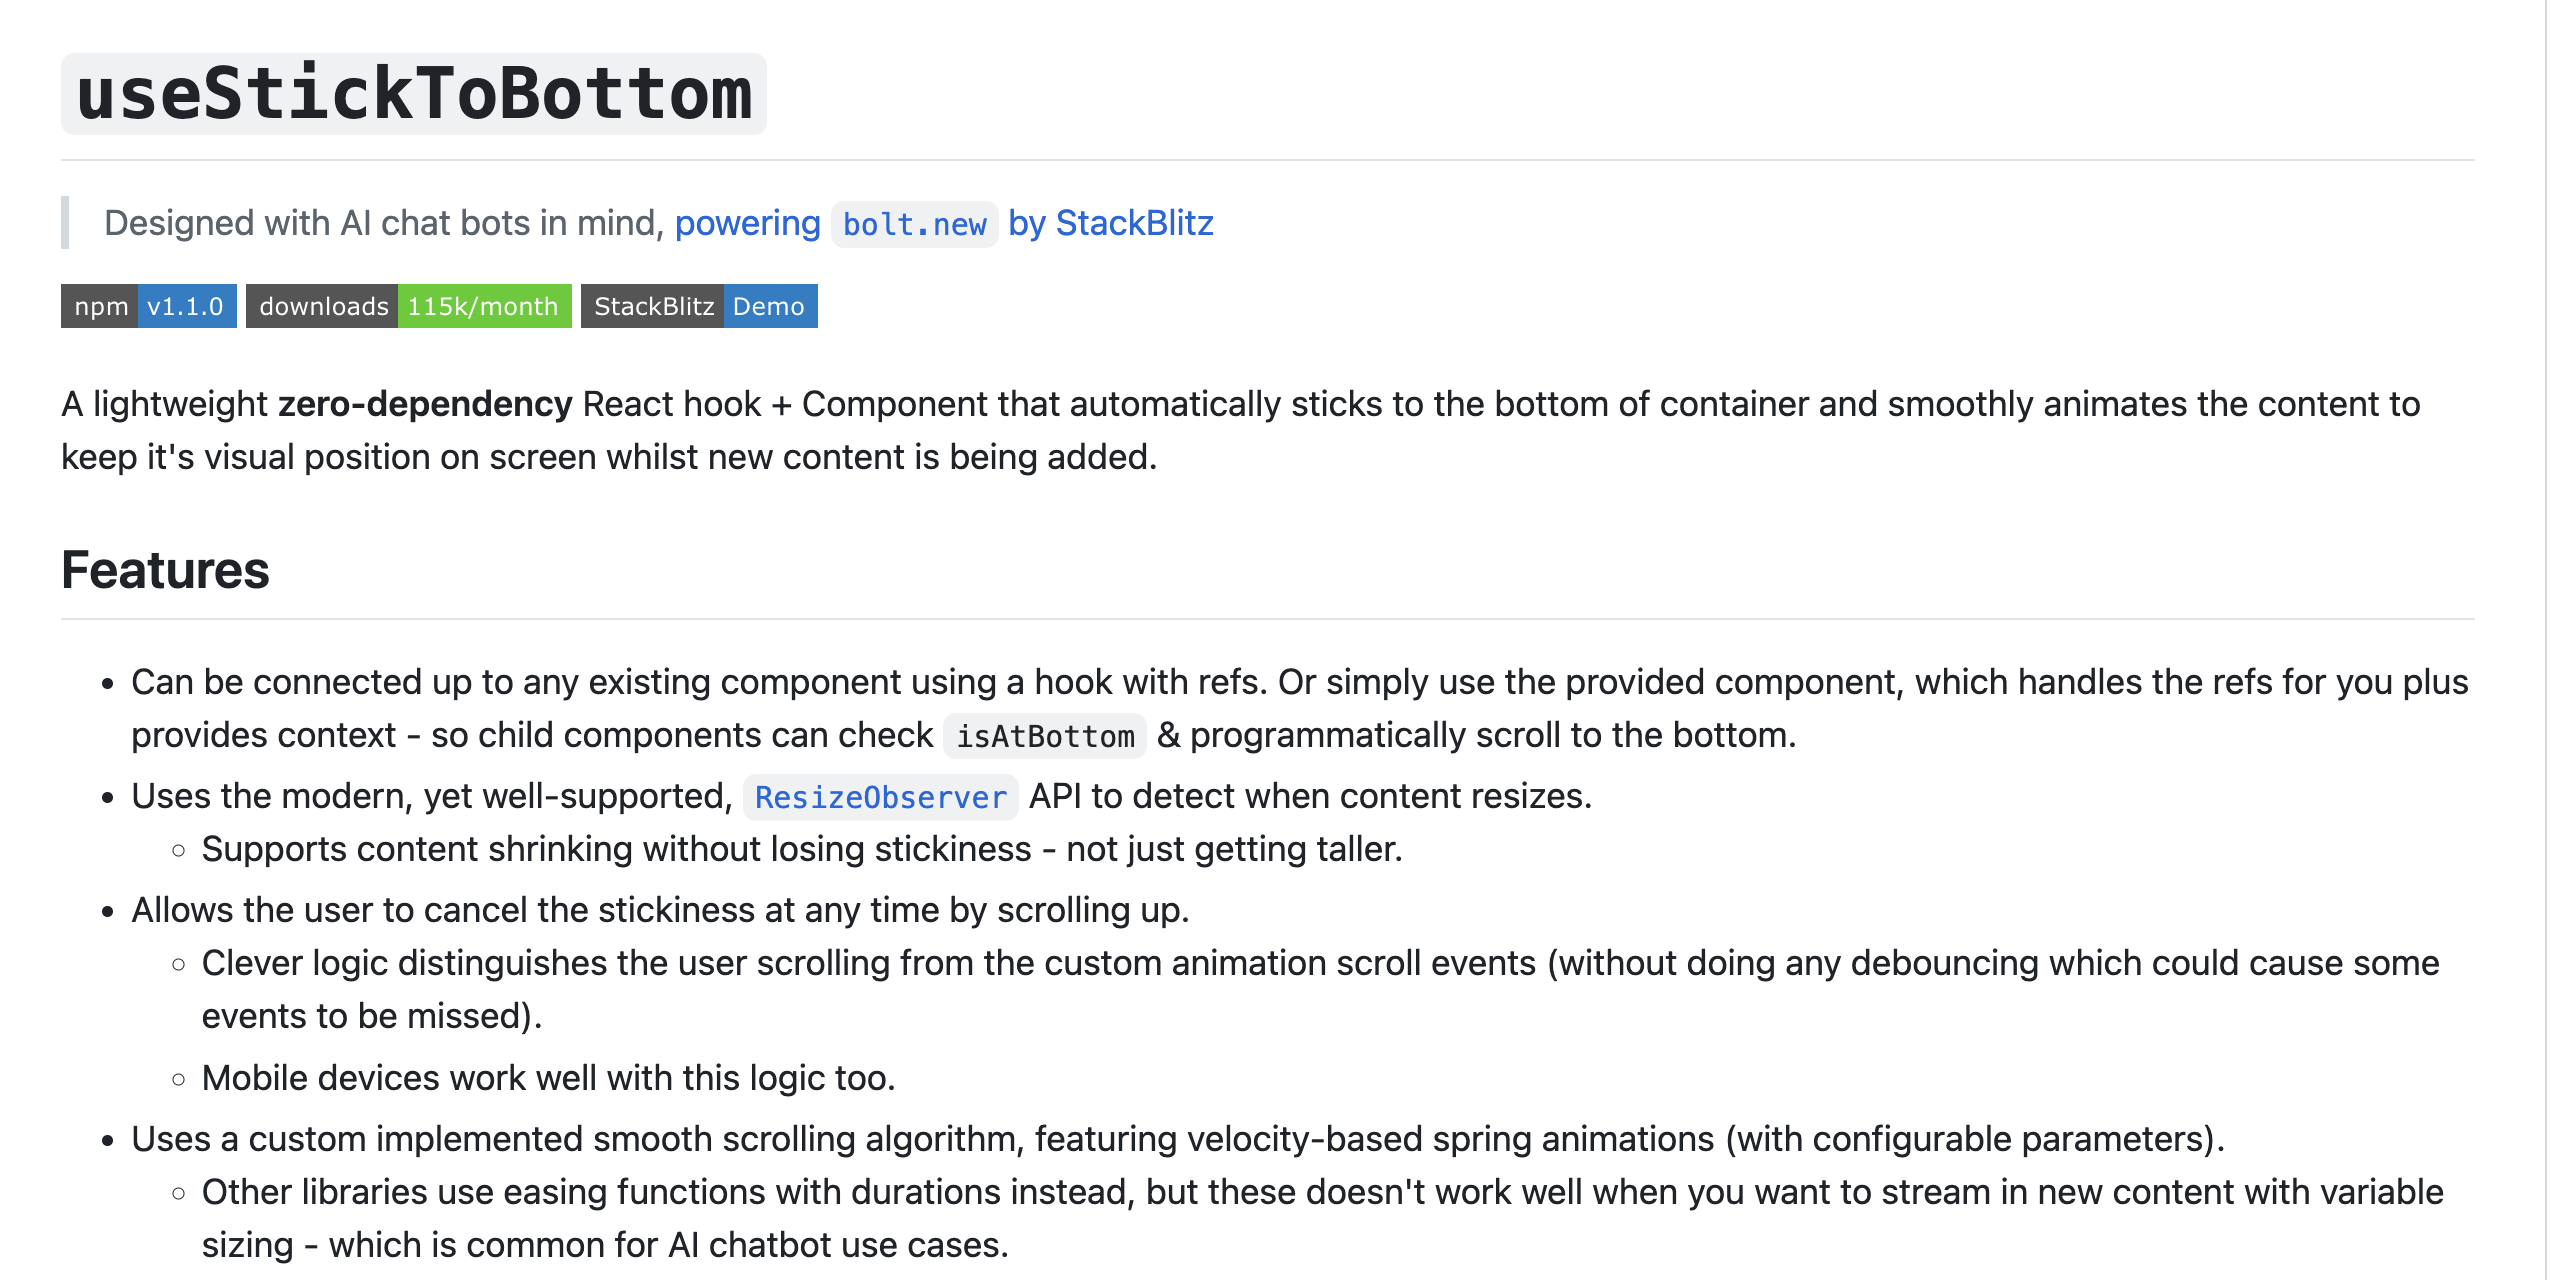This screenshot has width=2560, height=1280.
Task: Click the Features section heading
Action: tap(166, 570)
